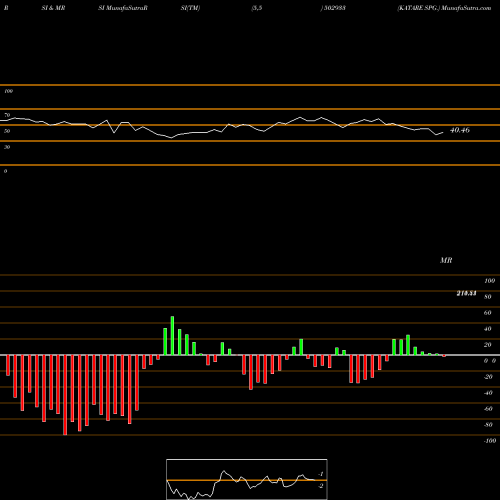Click the -1 label in mini chart
Image resolution: width=500 pixels, height=500 pixels.
click(320, 474)
